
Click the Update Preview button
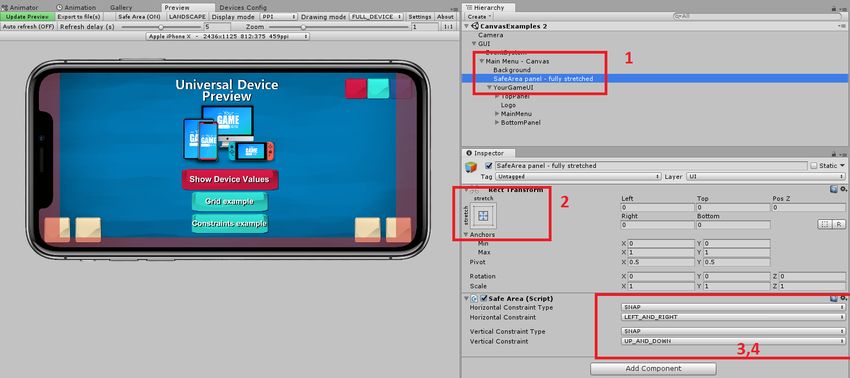pyautogui.click(x=27, y=17)
